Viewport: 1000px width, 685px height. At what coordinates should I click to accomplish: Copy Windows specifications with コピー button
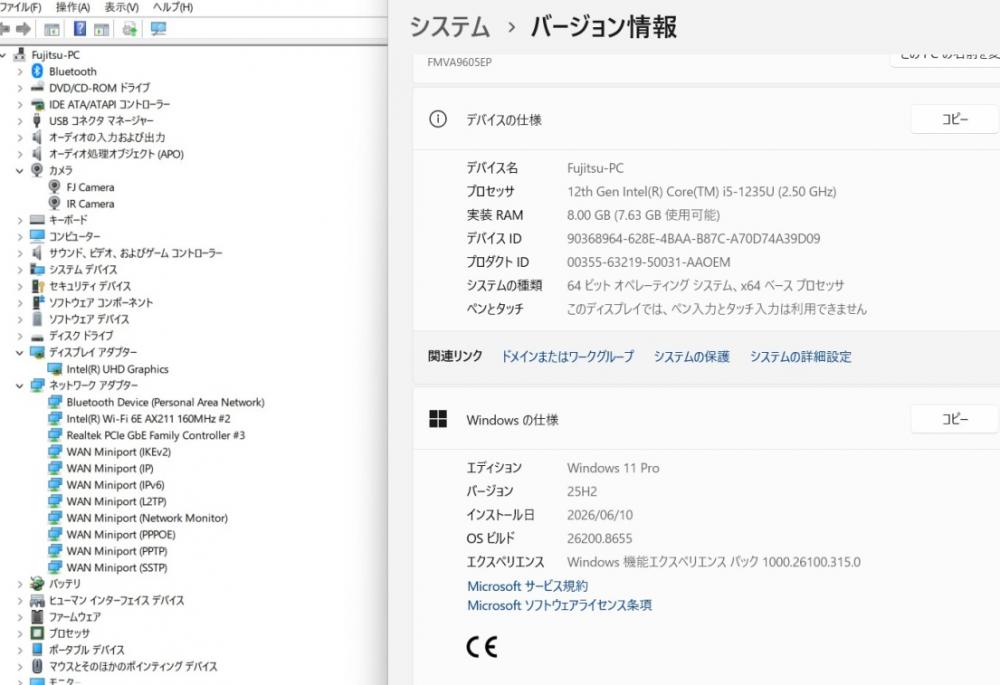click(954, 419)
